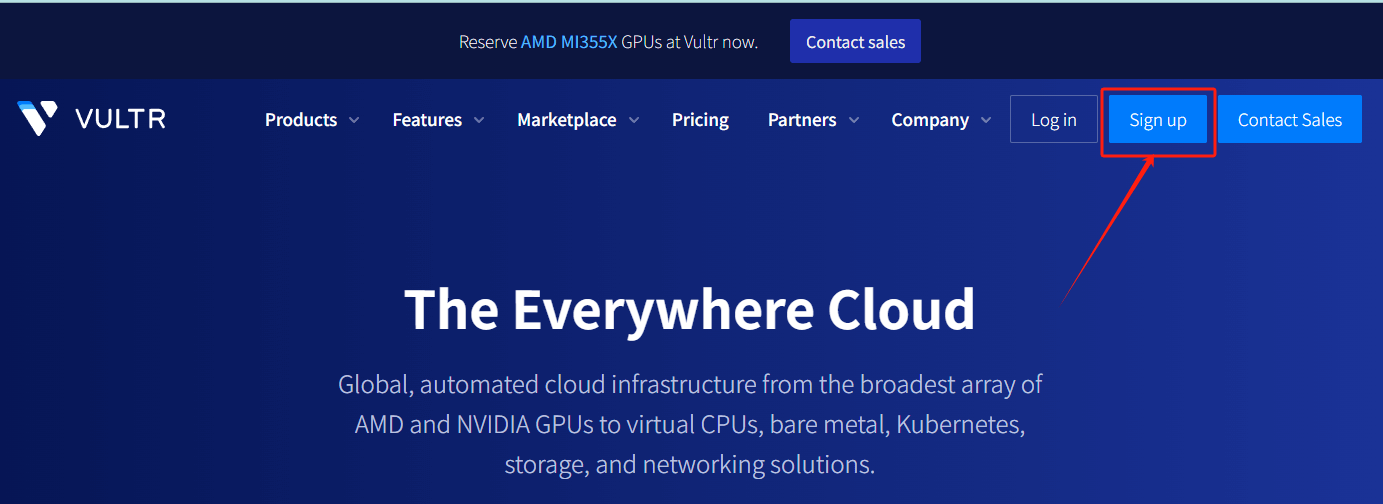Click the Sign up button
The height and width of the screenshot is (504, 1383).
[x=1158, y=120]
